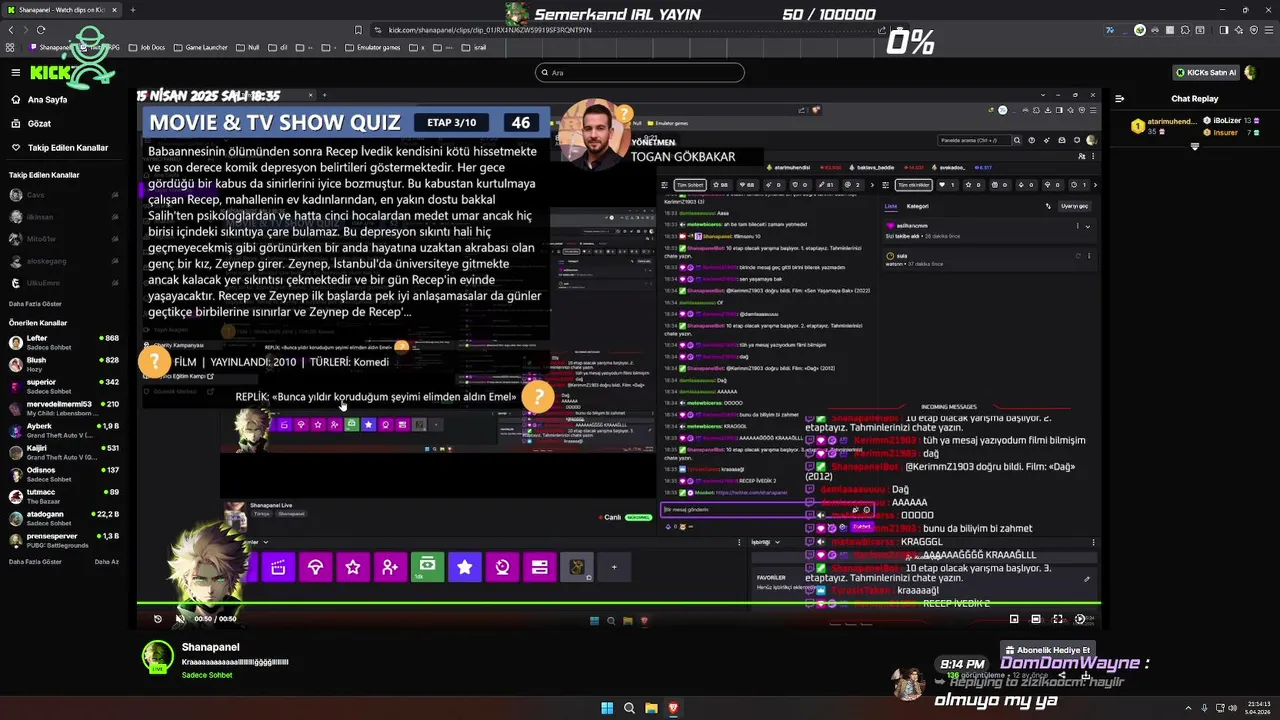
Task: Expand the chat leaderboard arrow
Action: (x=1194, y=146)
